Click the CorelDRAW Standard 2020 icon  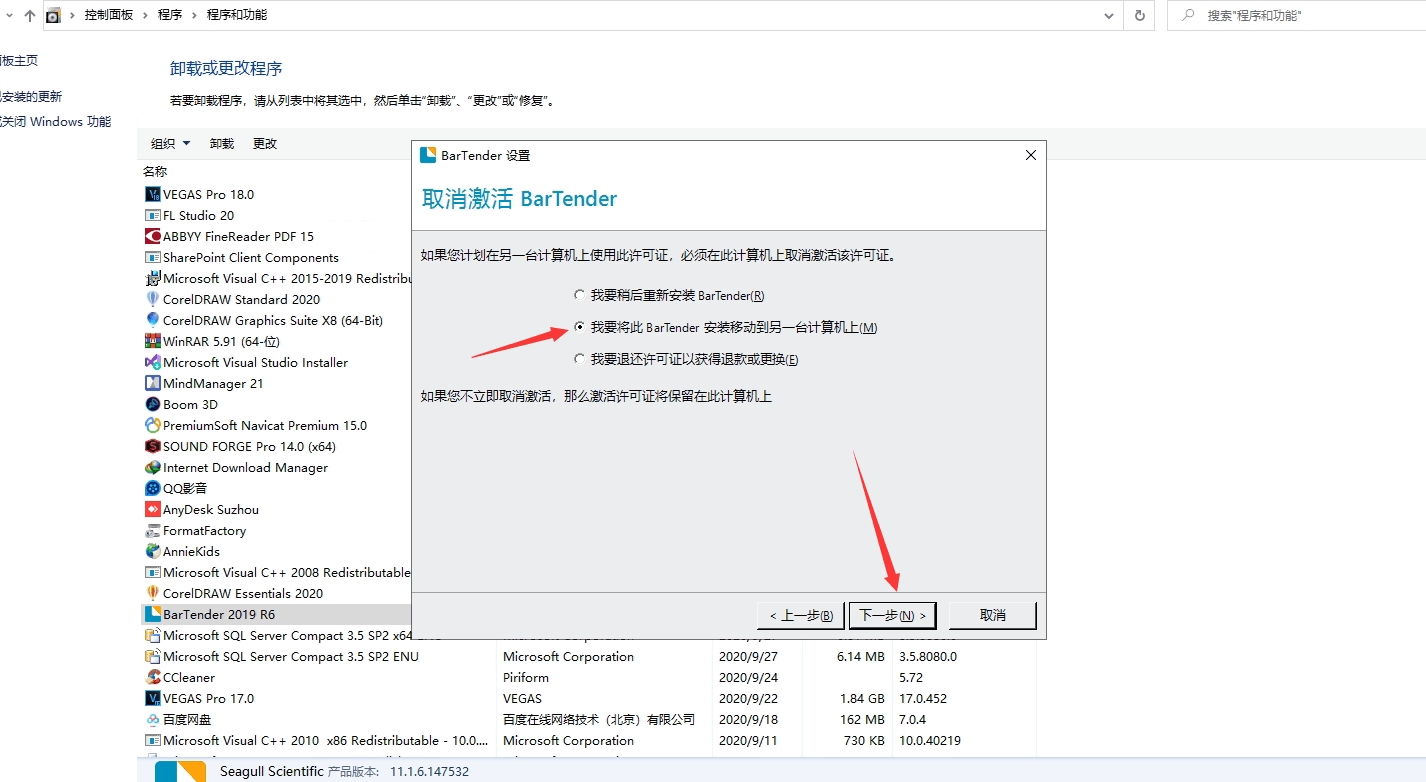point(153,299)
